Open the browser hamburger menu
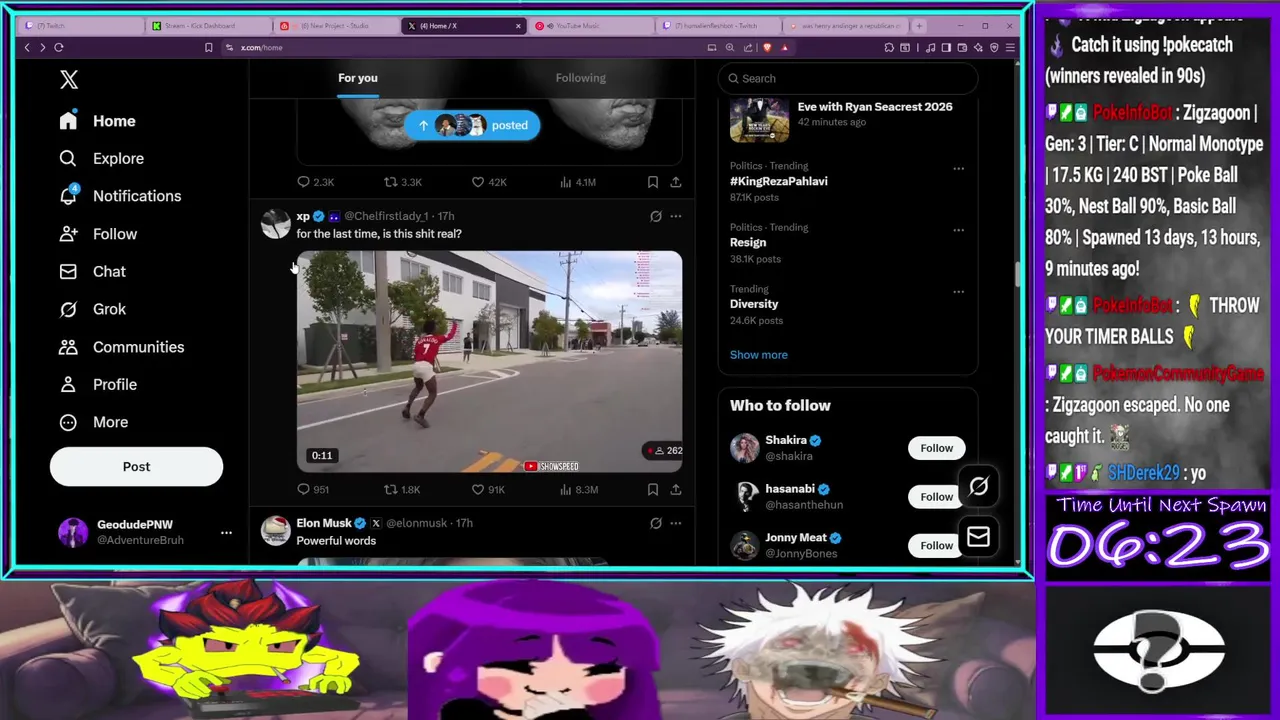Viewport: 1280px width, 720px height. [x=1010, y=47]
